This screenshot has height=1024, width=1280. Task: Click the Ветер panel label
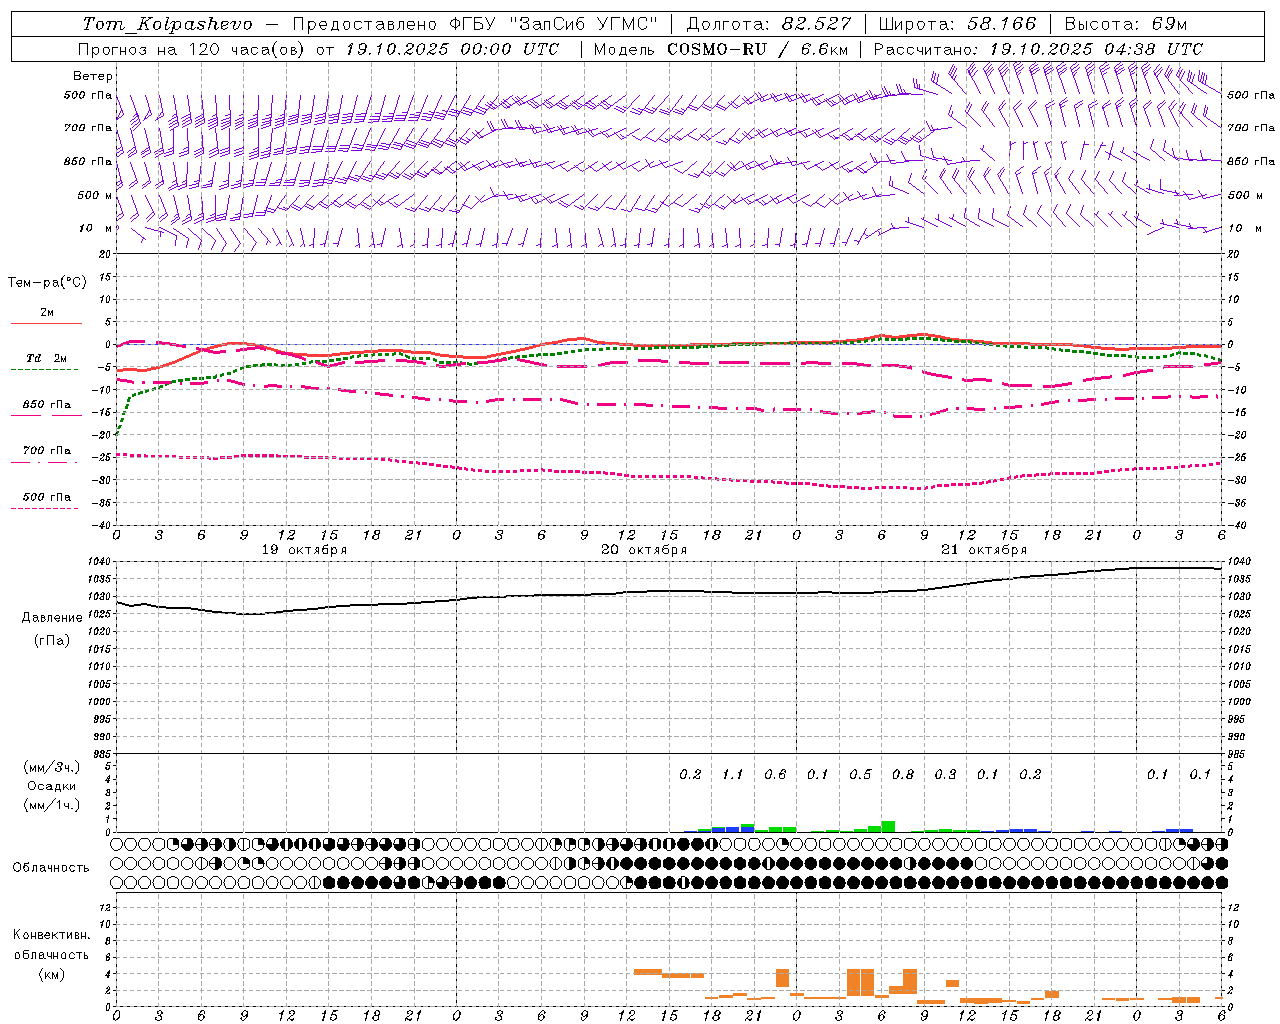93,76
